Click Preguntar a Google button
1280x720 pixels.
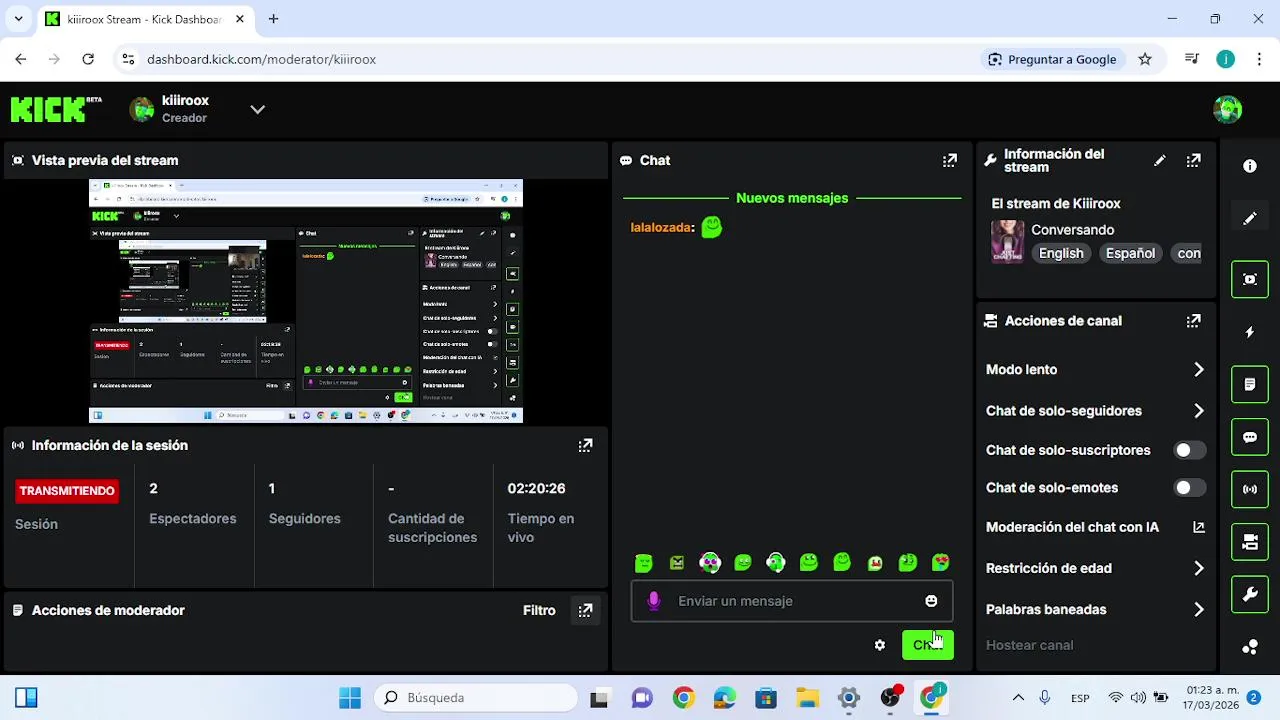coord(1052,59)
